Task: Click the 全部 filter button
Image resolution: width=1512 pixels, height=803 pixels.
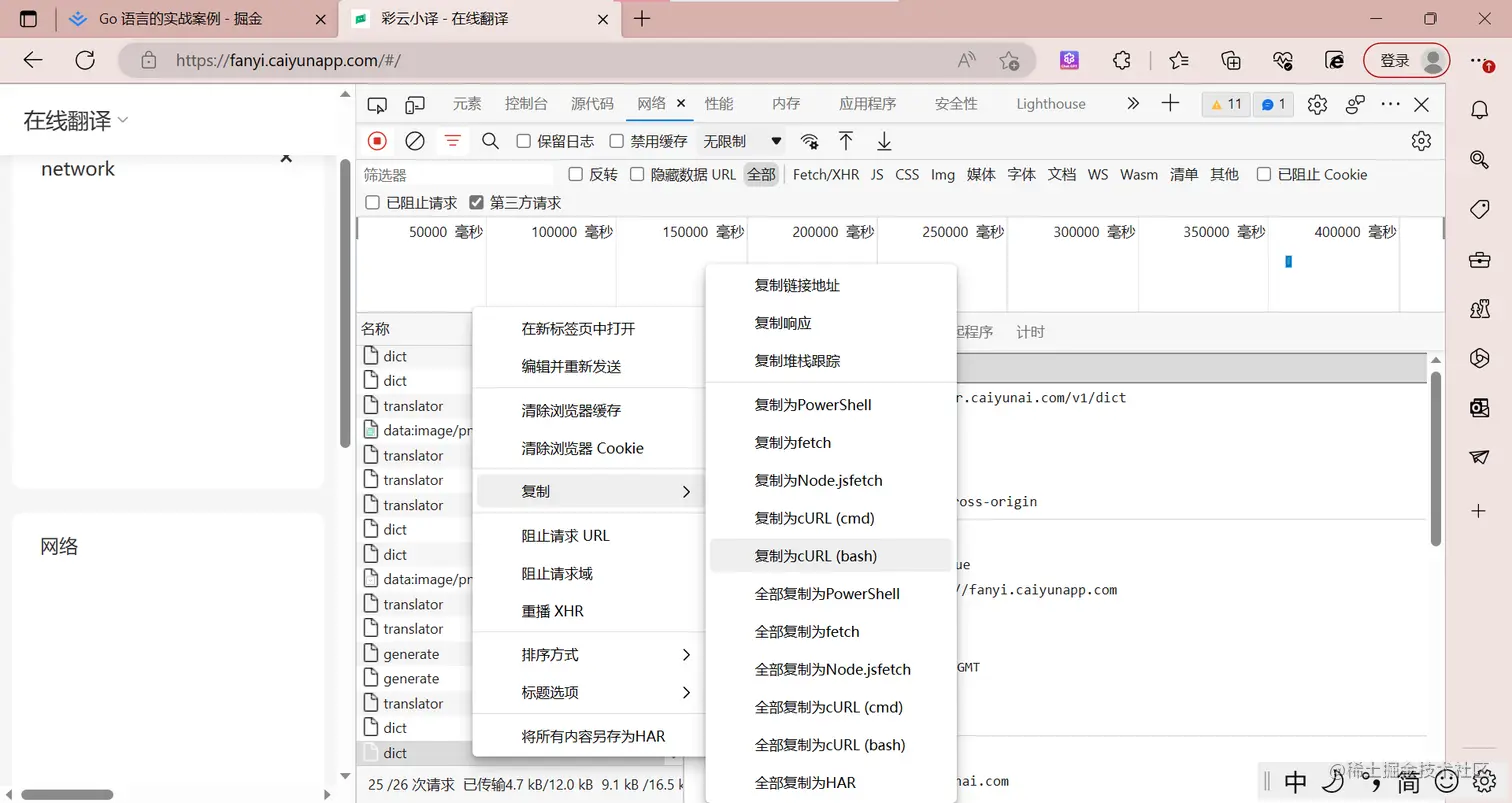Action: 761,174
